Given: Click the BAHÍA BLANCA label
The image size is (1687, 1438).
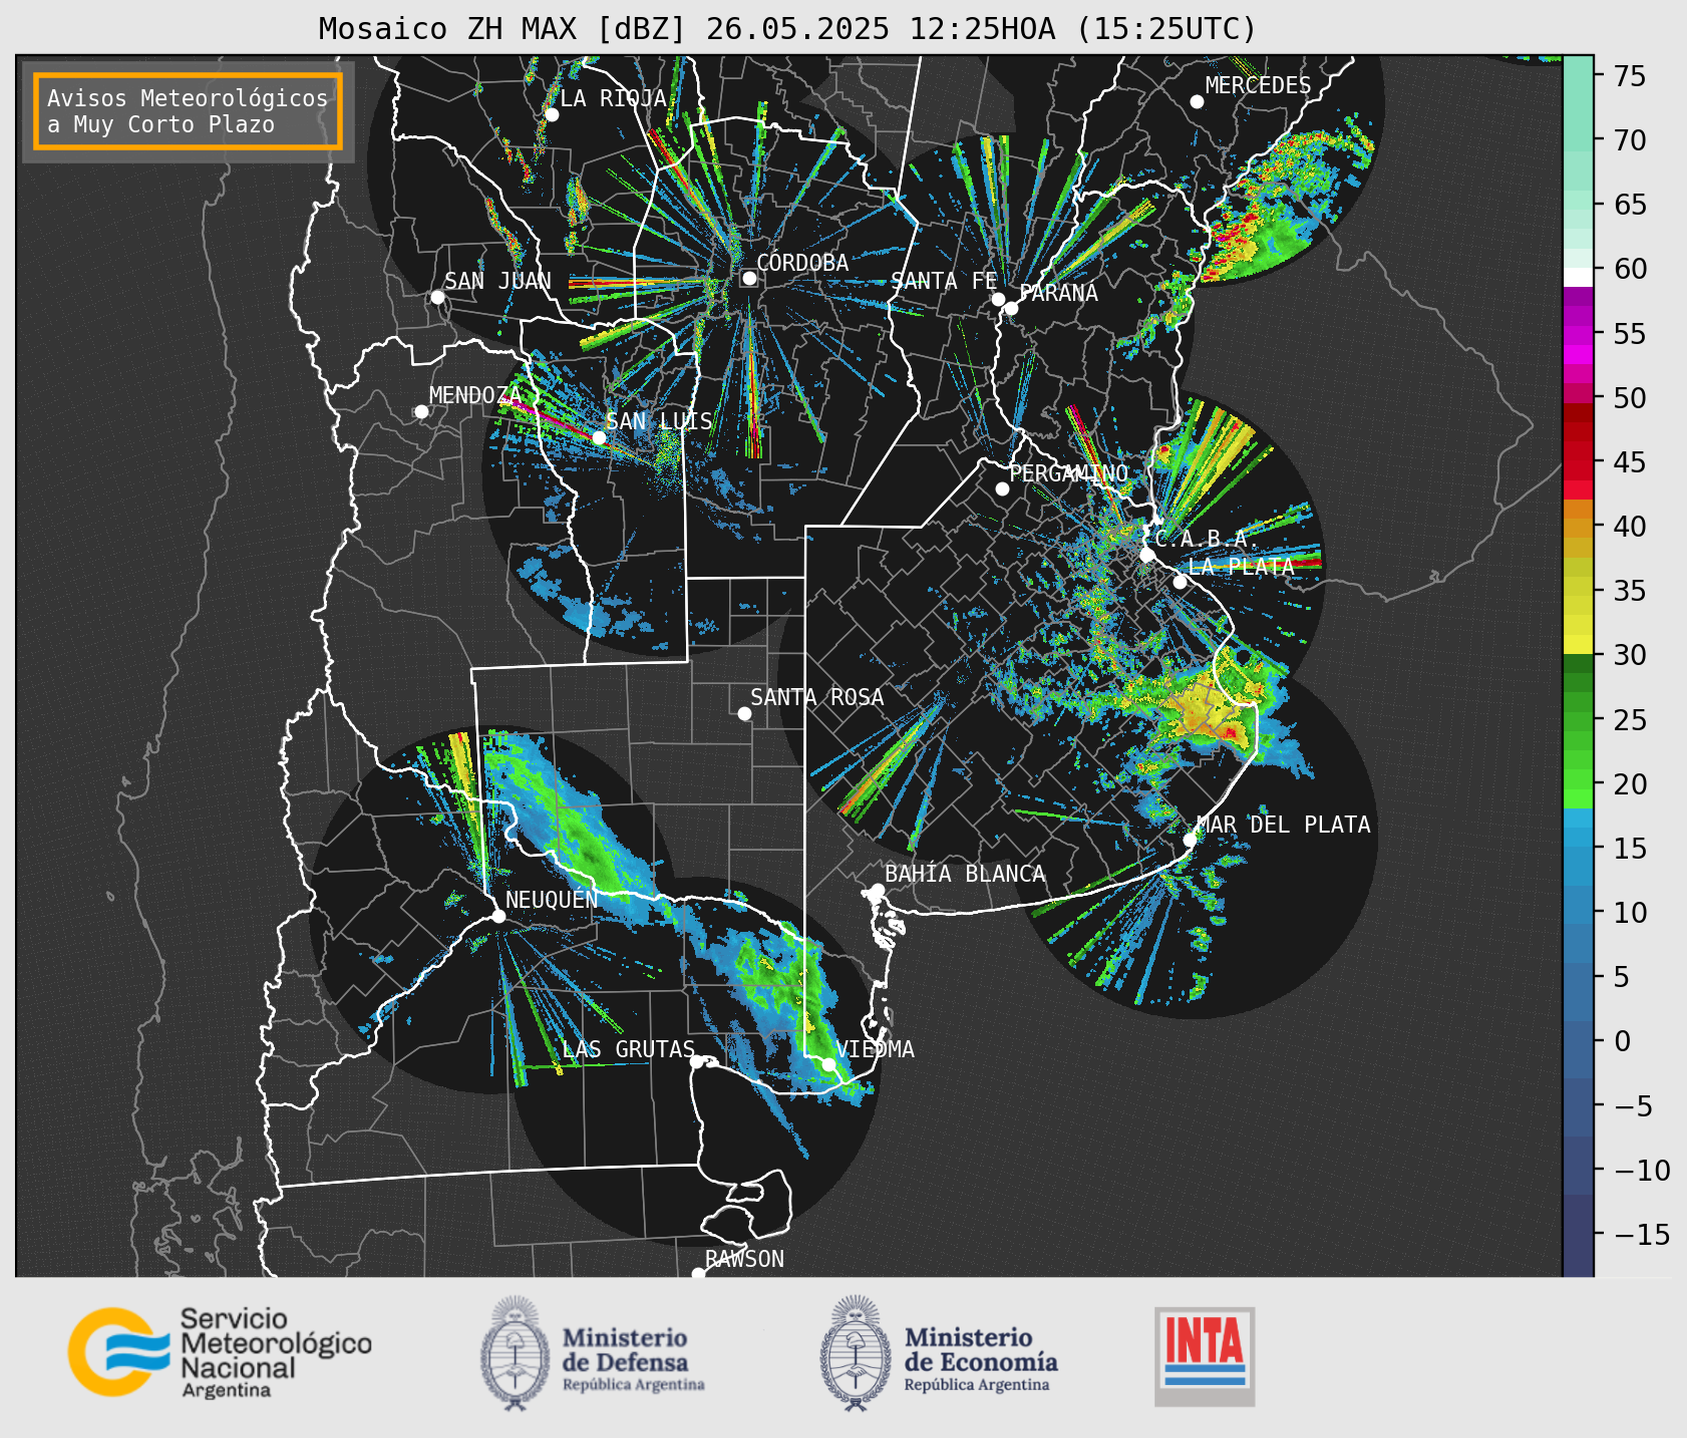Looking at the screenshot, I should coord(965,874).
